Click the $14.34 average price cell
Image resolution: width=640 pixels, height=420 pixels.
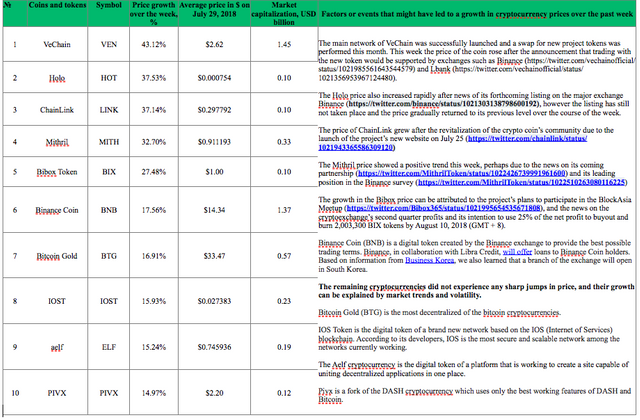click(x=214, y=210)
